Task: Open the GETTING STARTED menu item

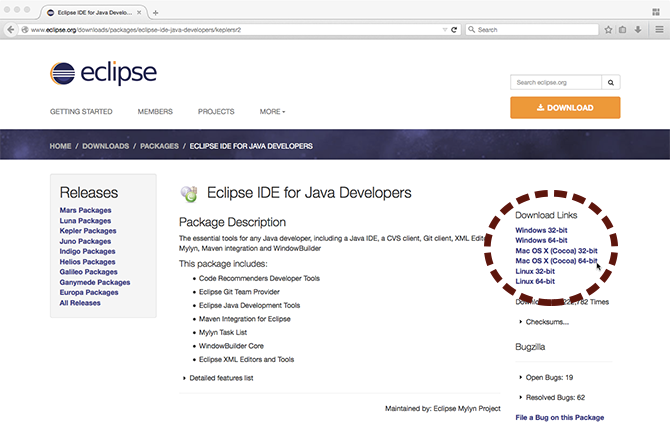Action: point(81,111)
